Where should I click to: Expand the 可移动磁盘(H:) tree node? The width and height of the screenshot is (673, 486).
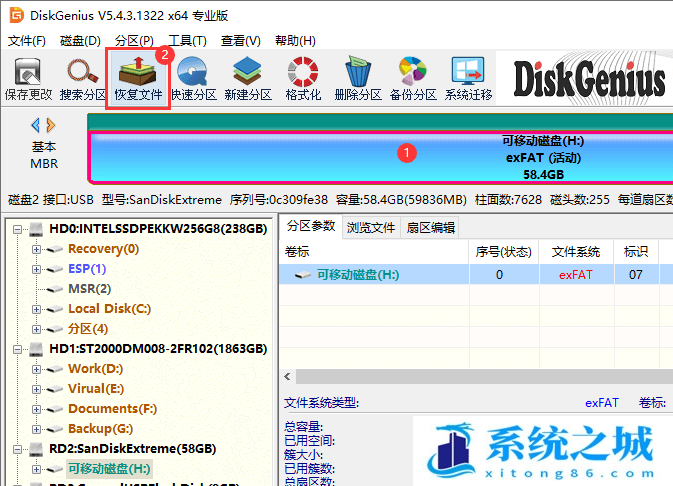[36, 469]
